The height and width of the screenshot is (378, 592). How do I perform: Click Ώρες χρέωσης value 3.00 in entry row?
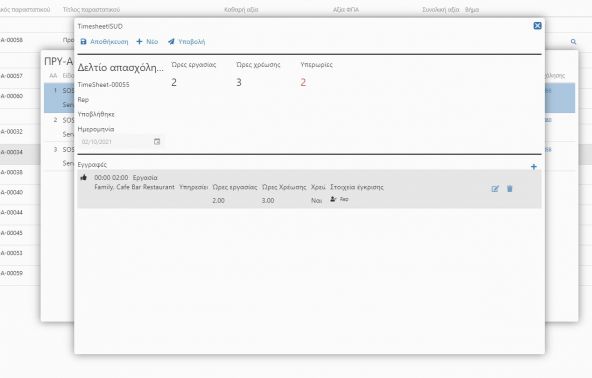pyautogui.click(x=268, y=201)
